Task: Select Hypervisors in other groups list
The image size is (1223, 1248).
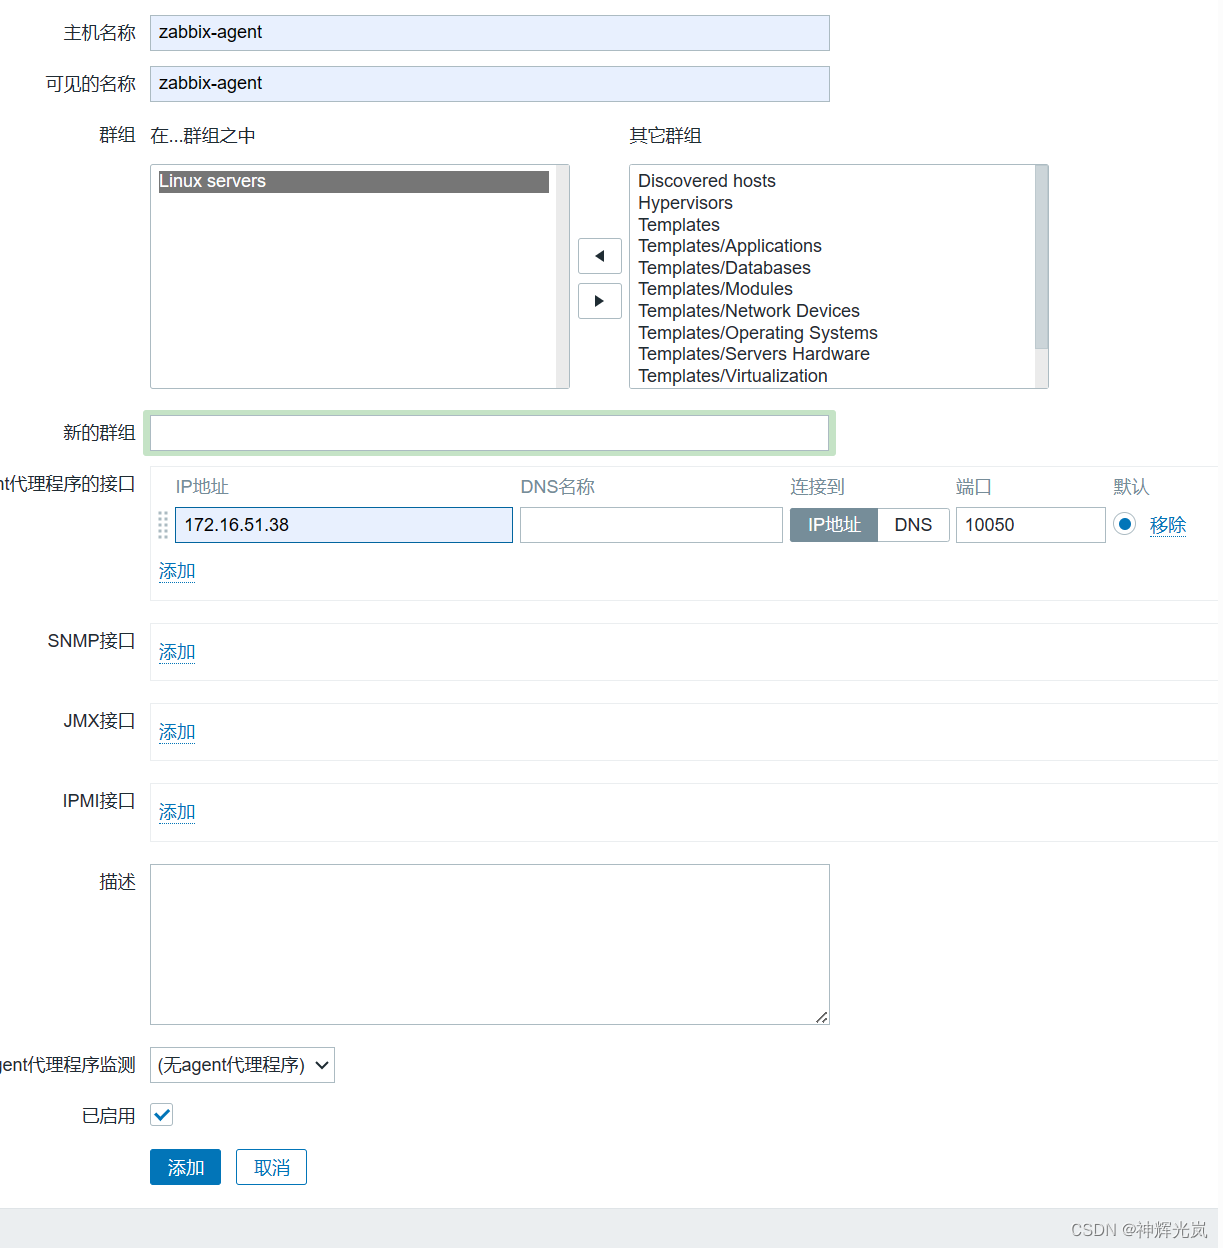Action: 685,203
